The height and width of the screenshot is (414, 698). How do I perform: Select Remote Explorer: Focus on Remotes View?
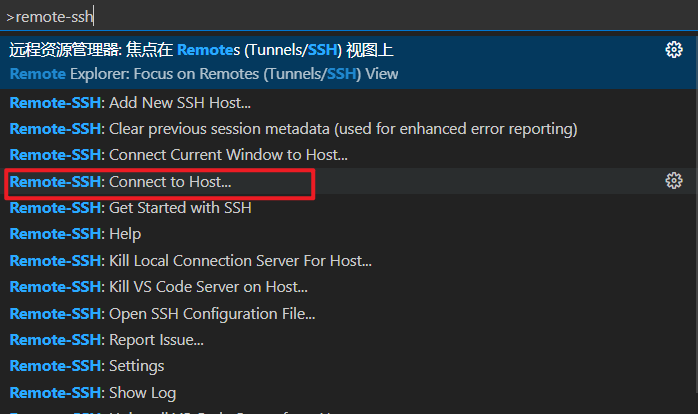coord(348,62)
